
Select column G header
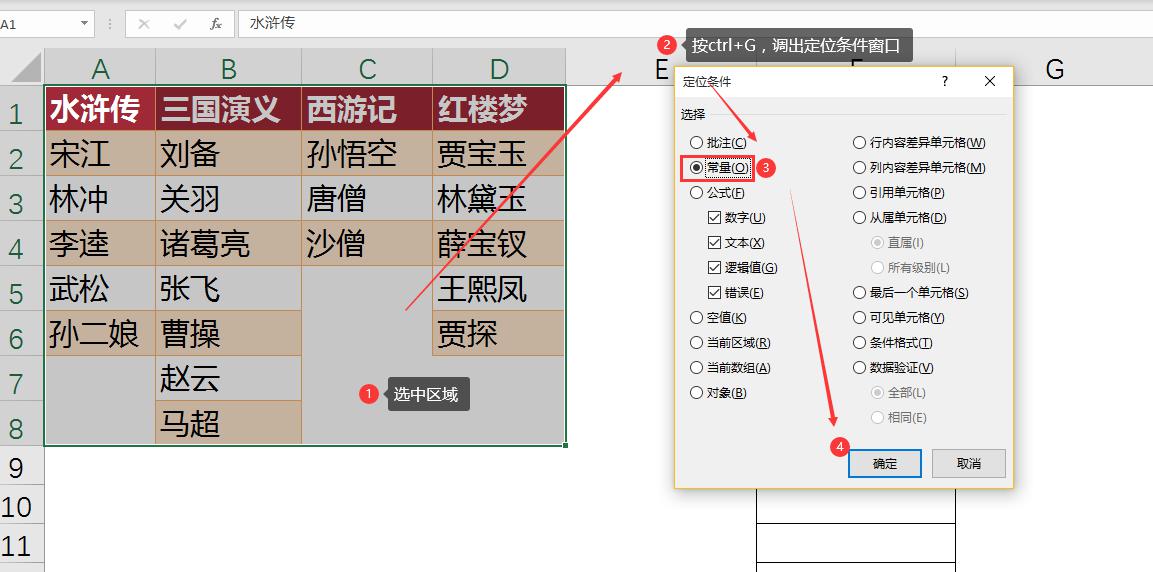pos(1054,68)
